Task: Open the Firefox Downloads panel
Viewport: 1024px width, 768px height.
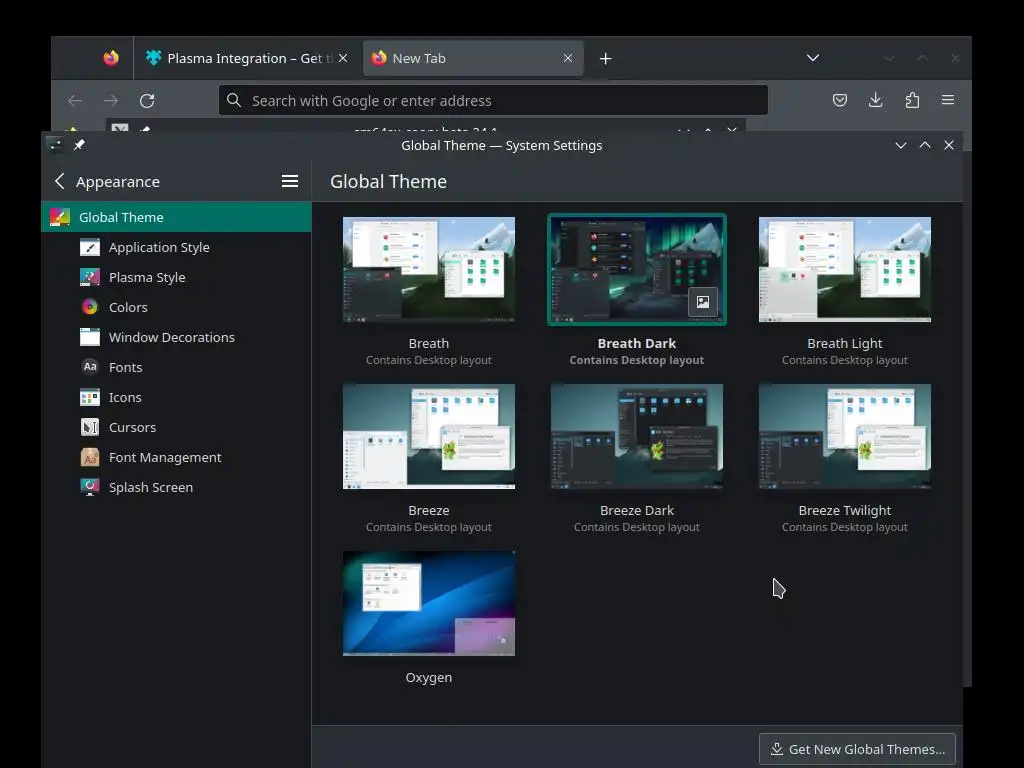Action: tap(876, 100)
